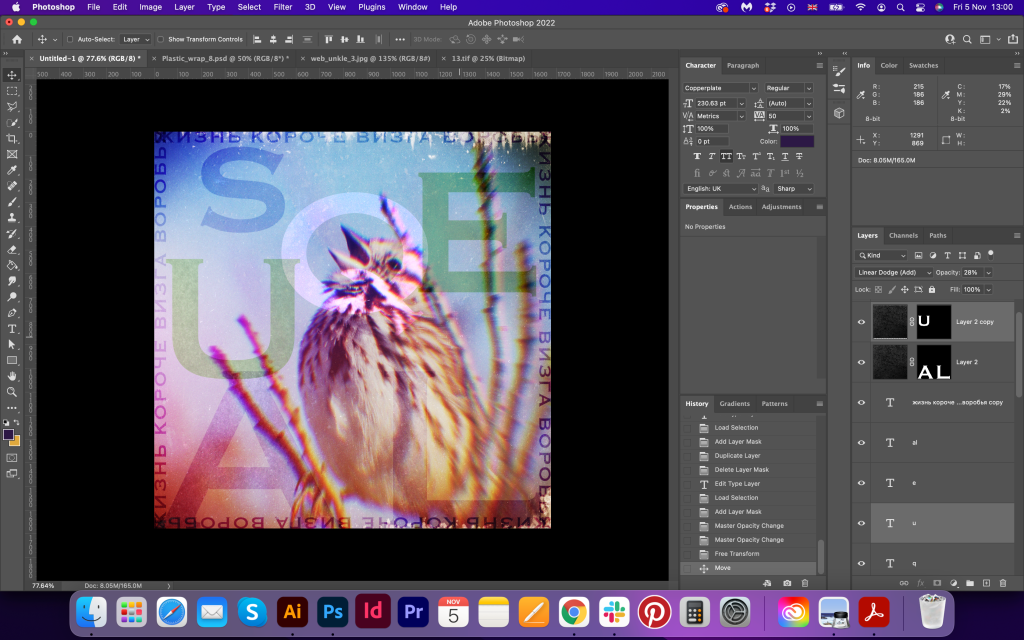Hide the Layer 2 copy layer
This screenshot has width=1024, height=640.
(x=861, y=322)
